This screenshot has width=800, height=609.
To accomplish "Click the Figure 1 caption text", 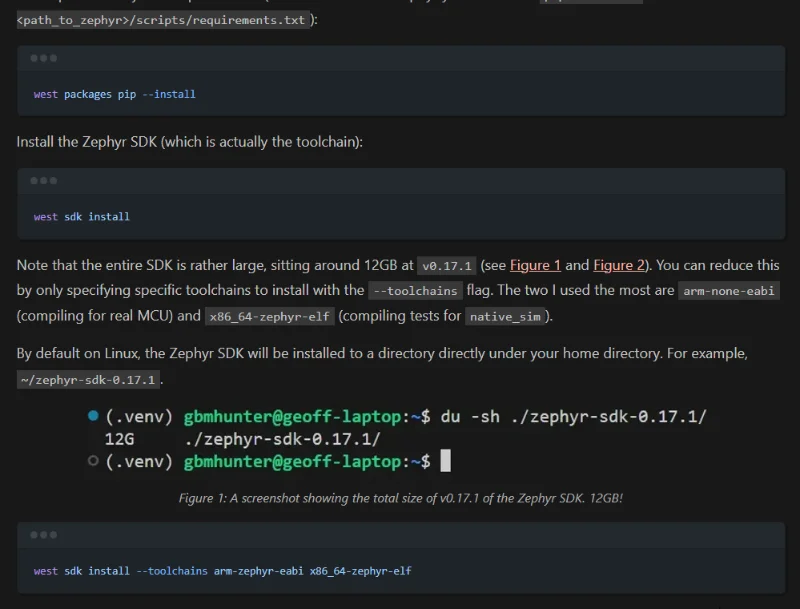I will 400,497.
